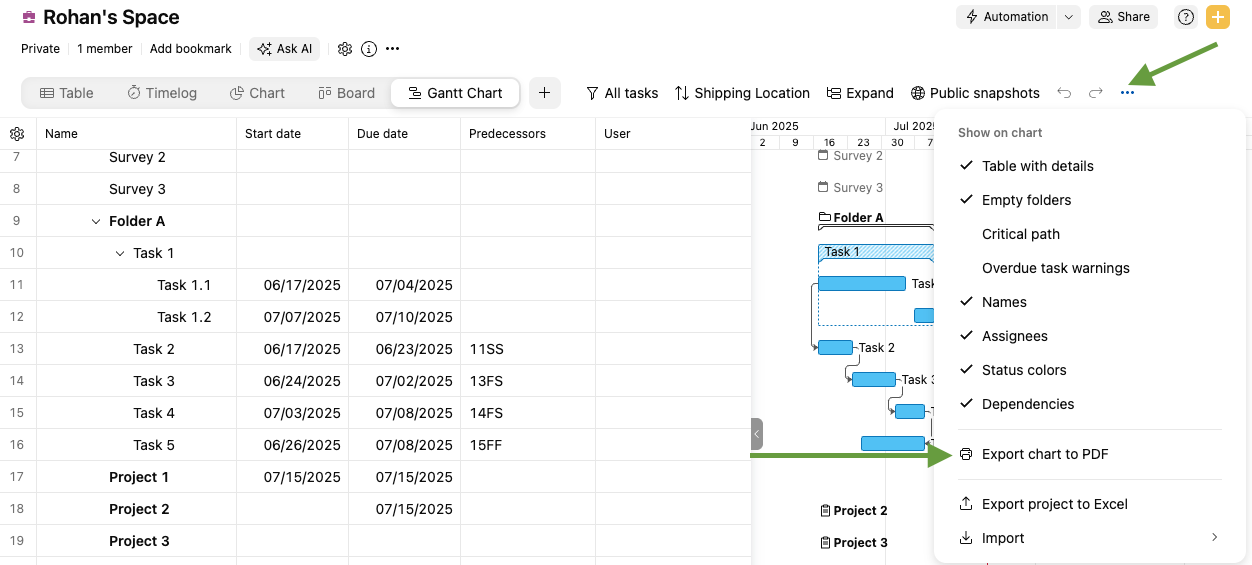Click the yellow plus button
Image resolution: width=1252 pixels, height=565 pixels.
[1217, 17]
